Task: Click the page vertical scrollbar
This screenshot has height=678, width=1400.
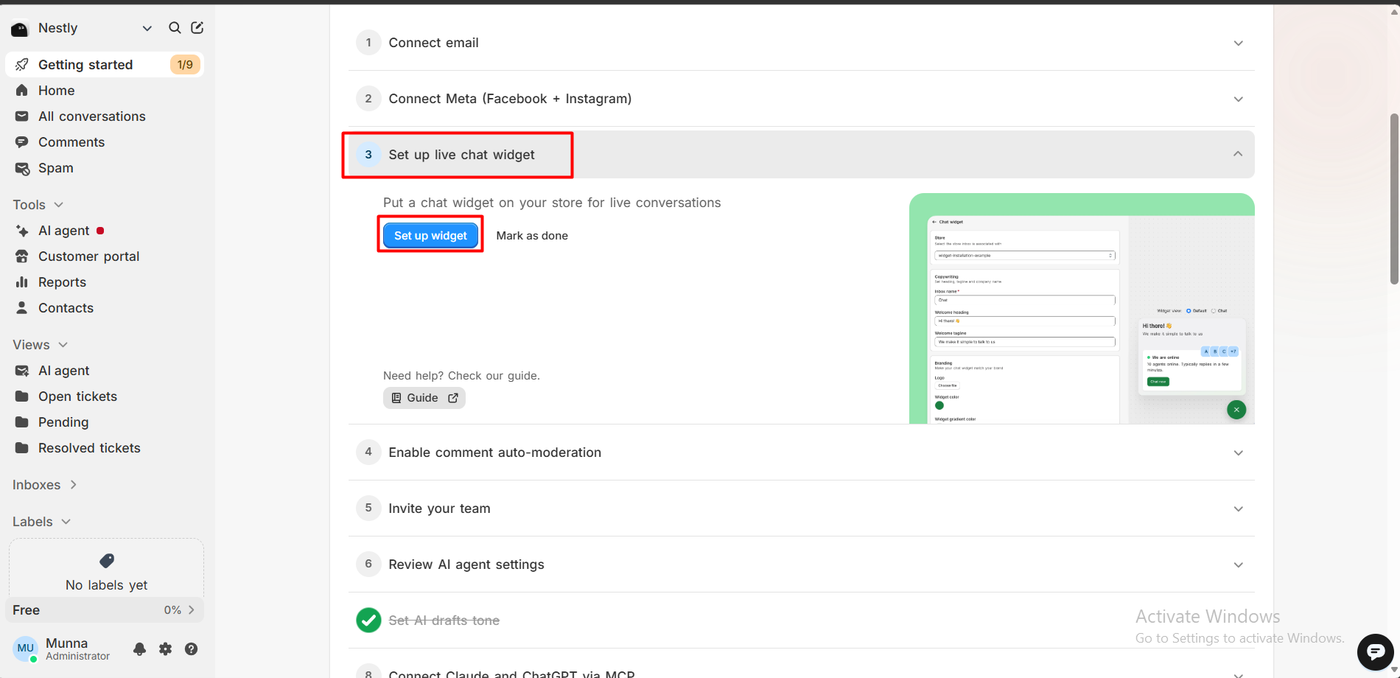Action: coord(1394,198)
